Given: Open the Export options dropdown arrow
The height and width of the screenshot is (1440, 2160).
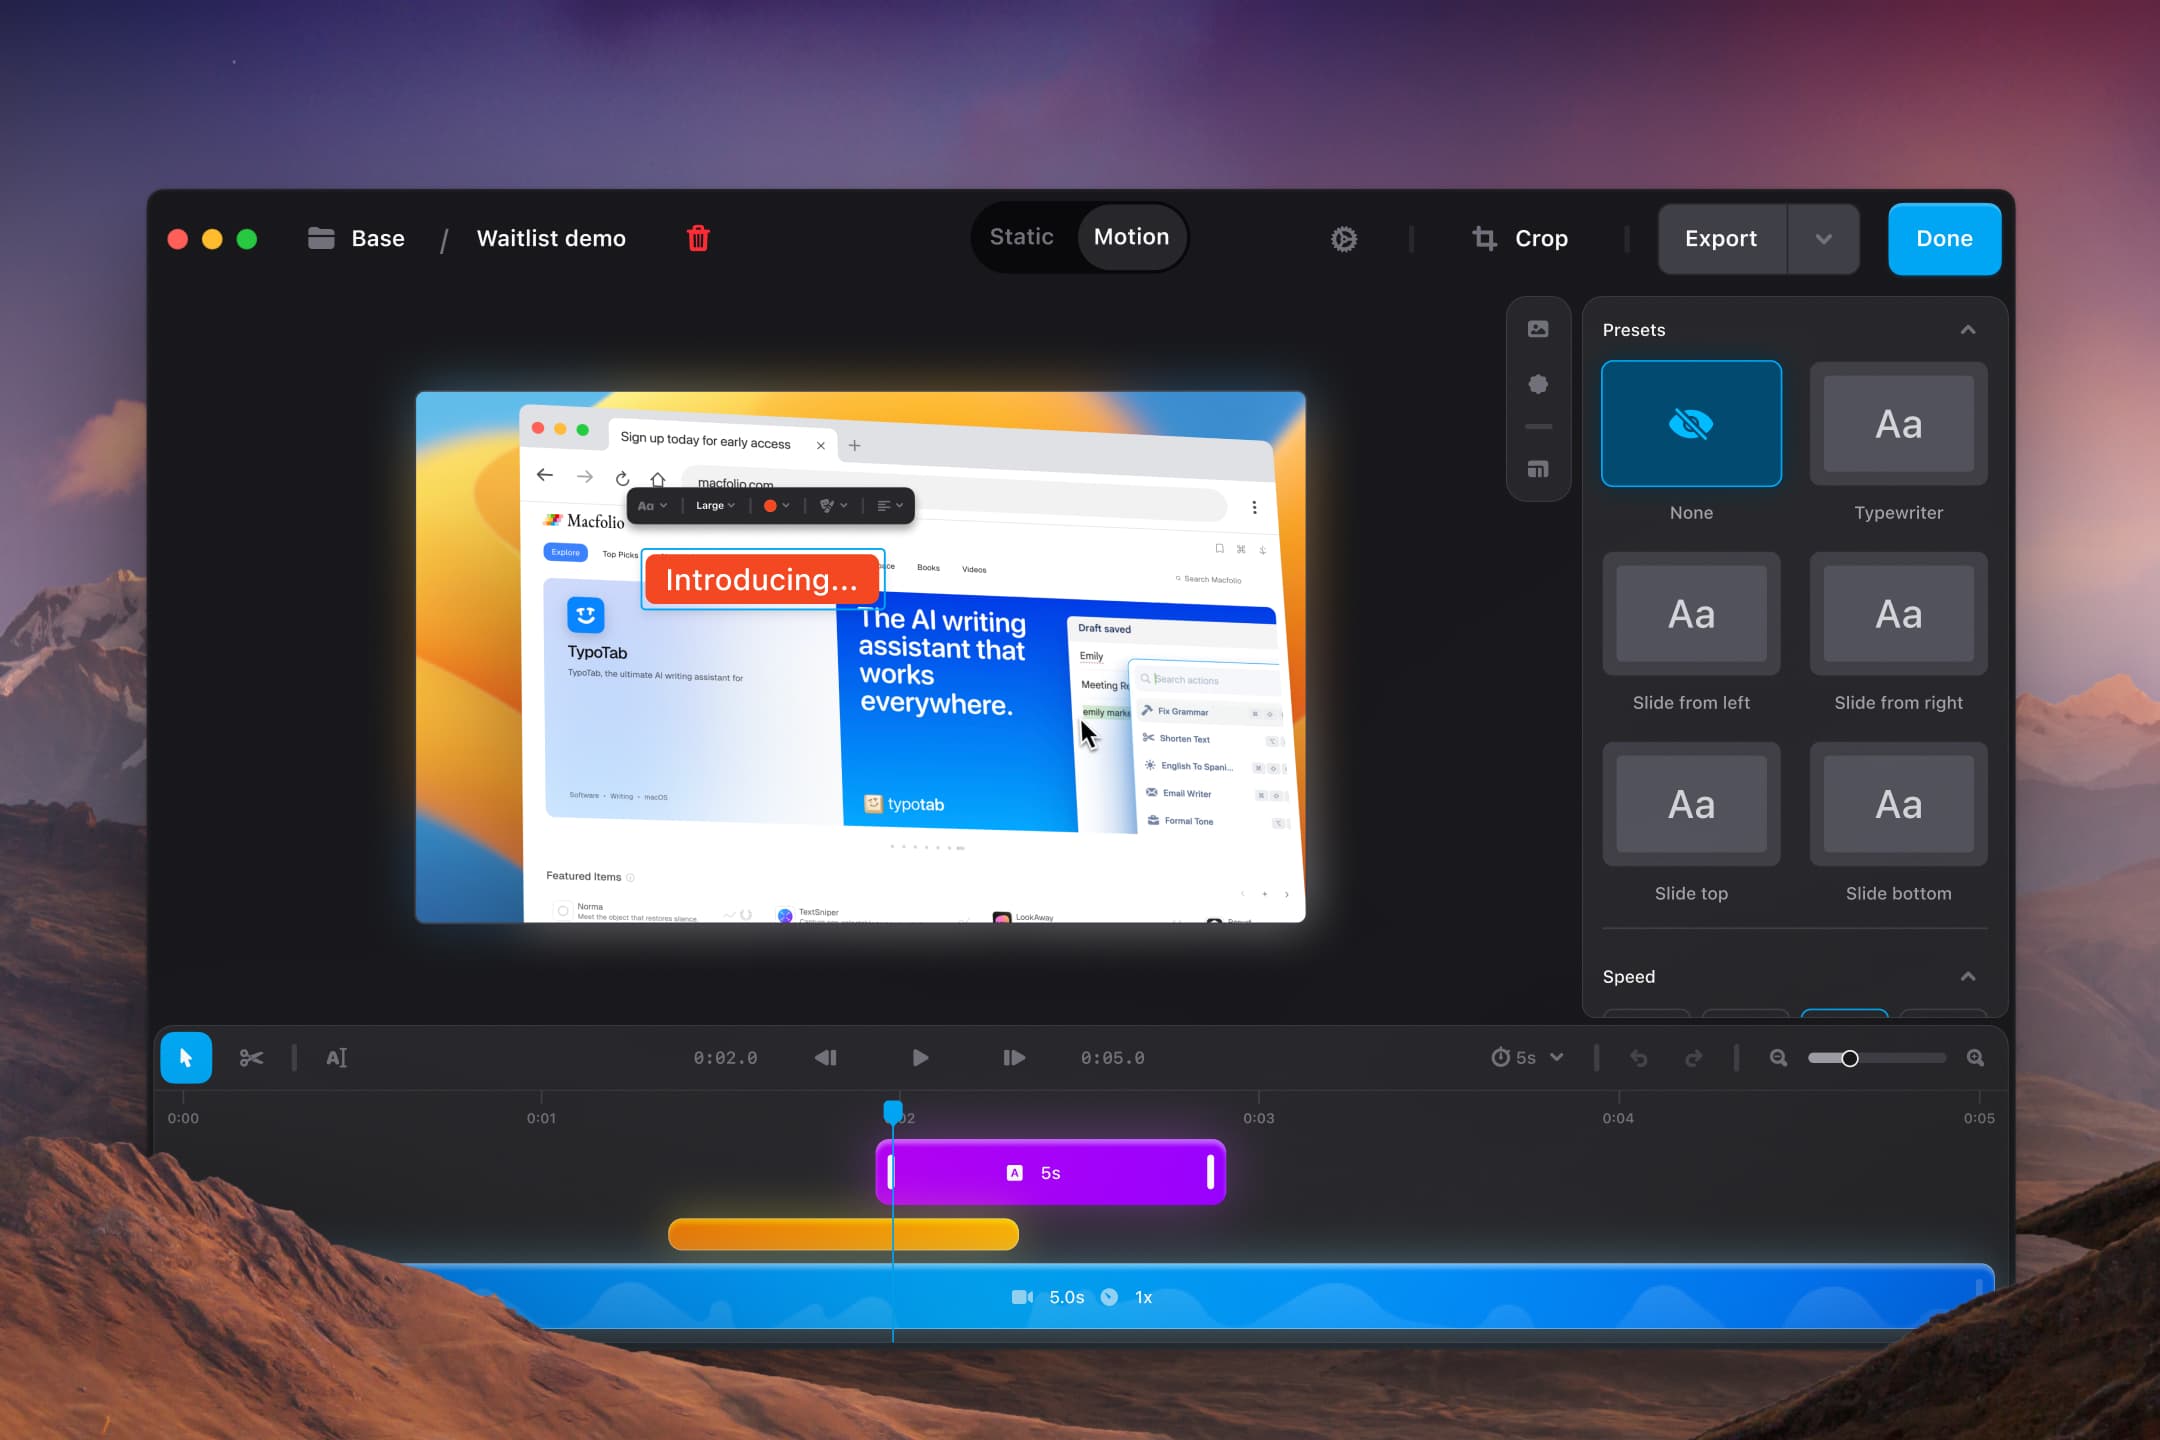Looking at the screenshot, I should [1823, 238].
